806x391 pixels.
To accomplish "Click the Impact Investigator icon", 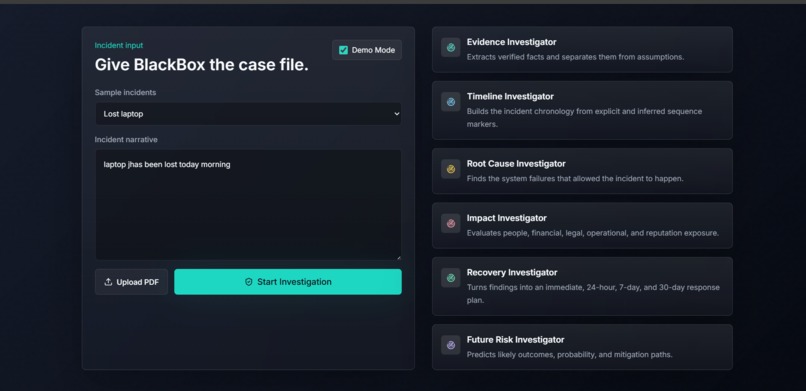I will click(x=451, y=224).
